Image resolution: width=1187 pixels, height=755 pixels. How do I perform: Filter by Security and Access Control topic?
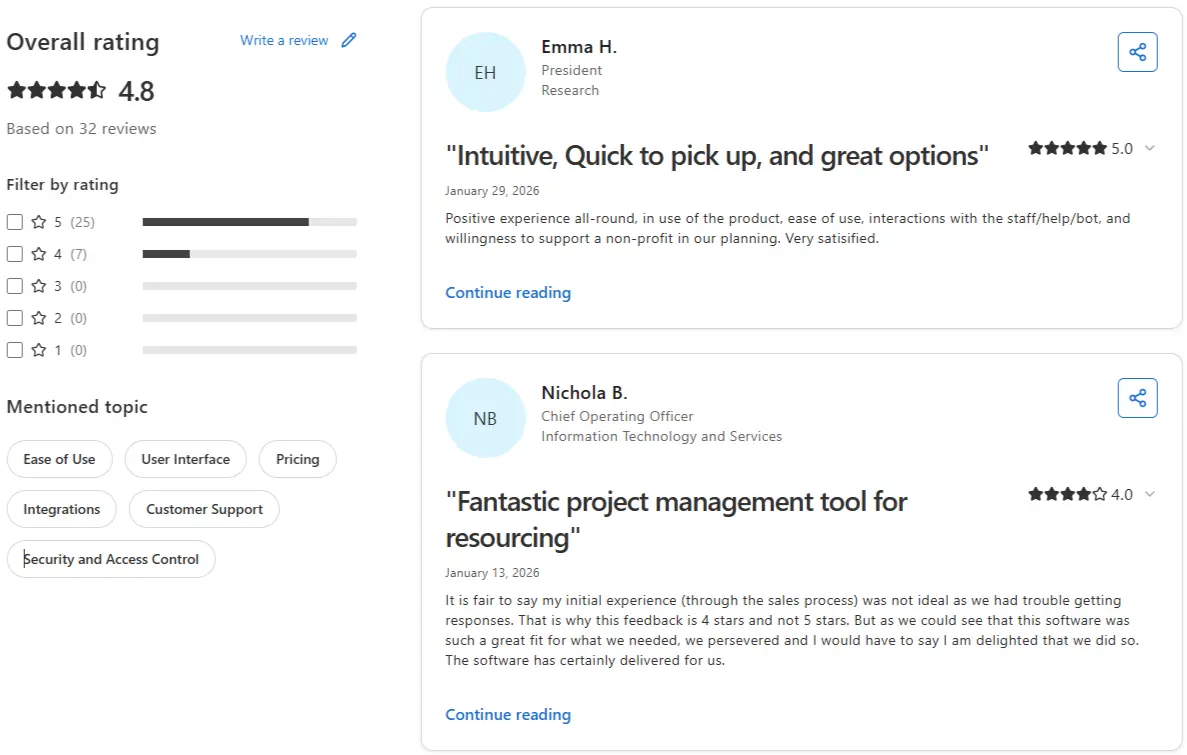pyautogui.click(x=111, y=559)
